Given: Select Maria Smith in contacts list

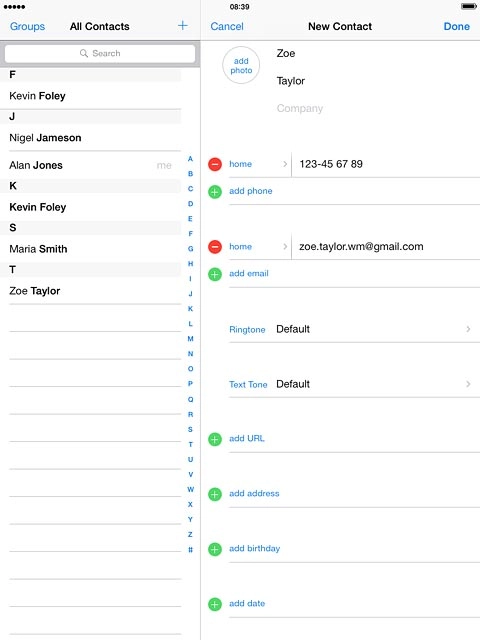Looking at the screenshot, I should tap(38, 249).
